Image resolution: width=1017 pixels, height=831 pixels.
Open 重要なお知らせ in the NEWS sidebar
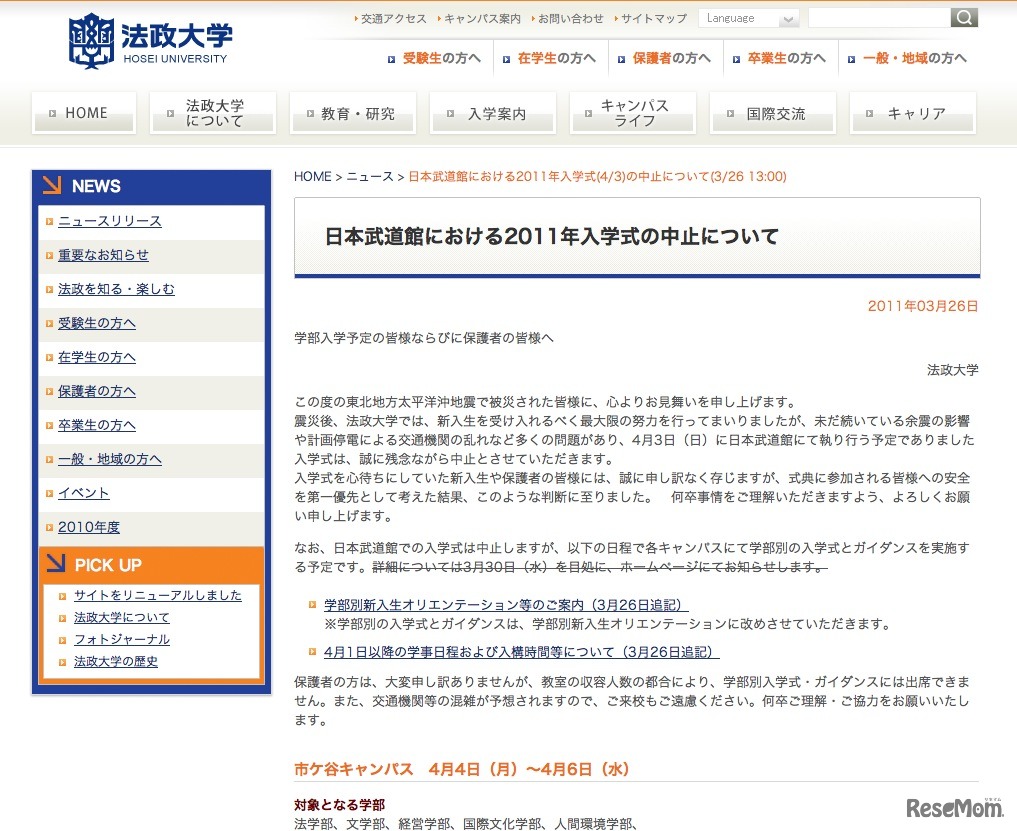pos(103,255)
